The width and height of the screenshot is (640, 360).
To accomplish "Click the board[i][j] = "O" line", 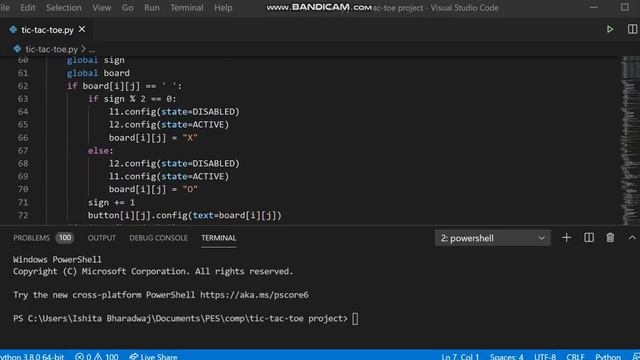I will coord(153,189).
